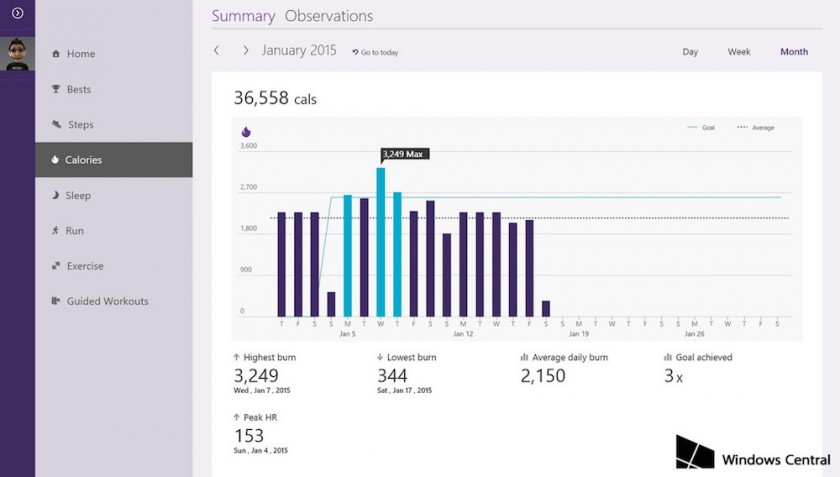Switch chart to Day view
The height and width of the screenshot is (477, 840).
pos(690,52)
